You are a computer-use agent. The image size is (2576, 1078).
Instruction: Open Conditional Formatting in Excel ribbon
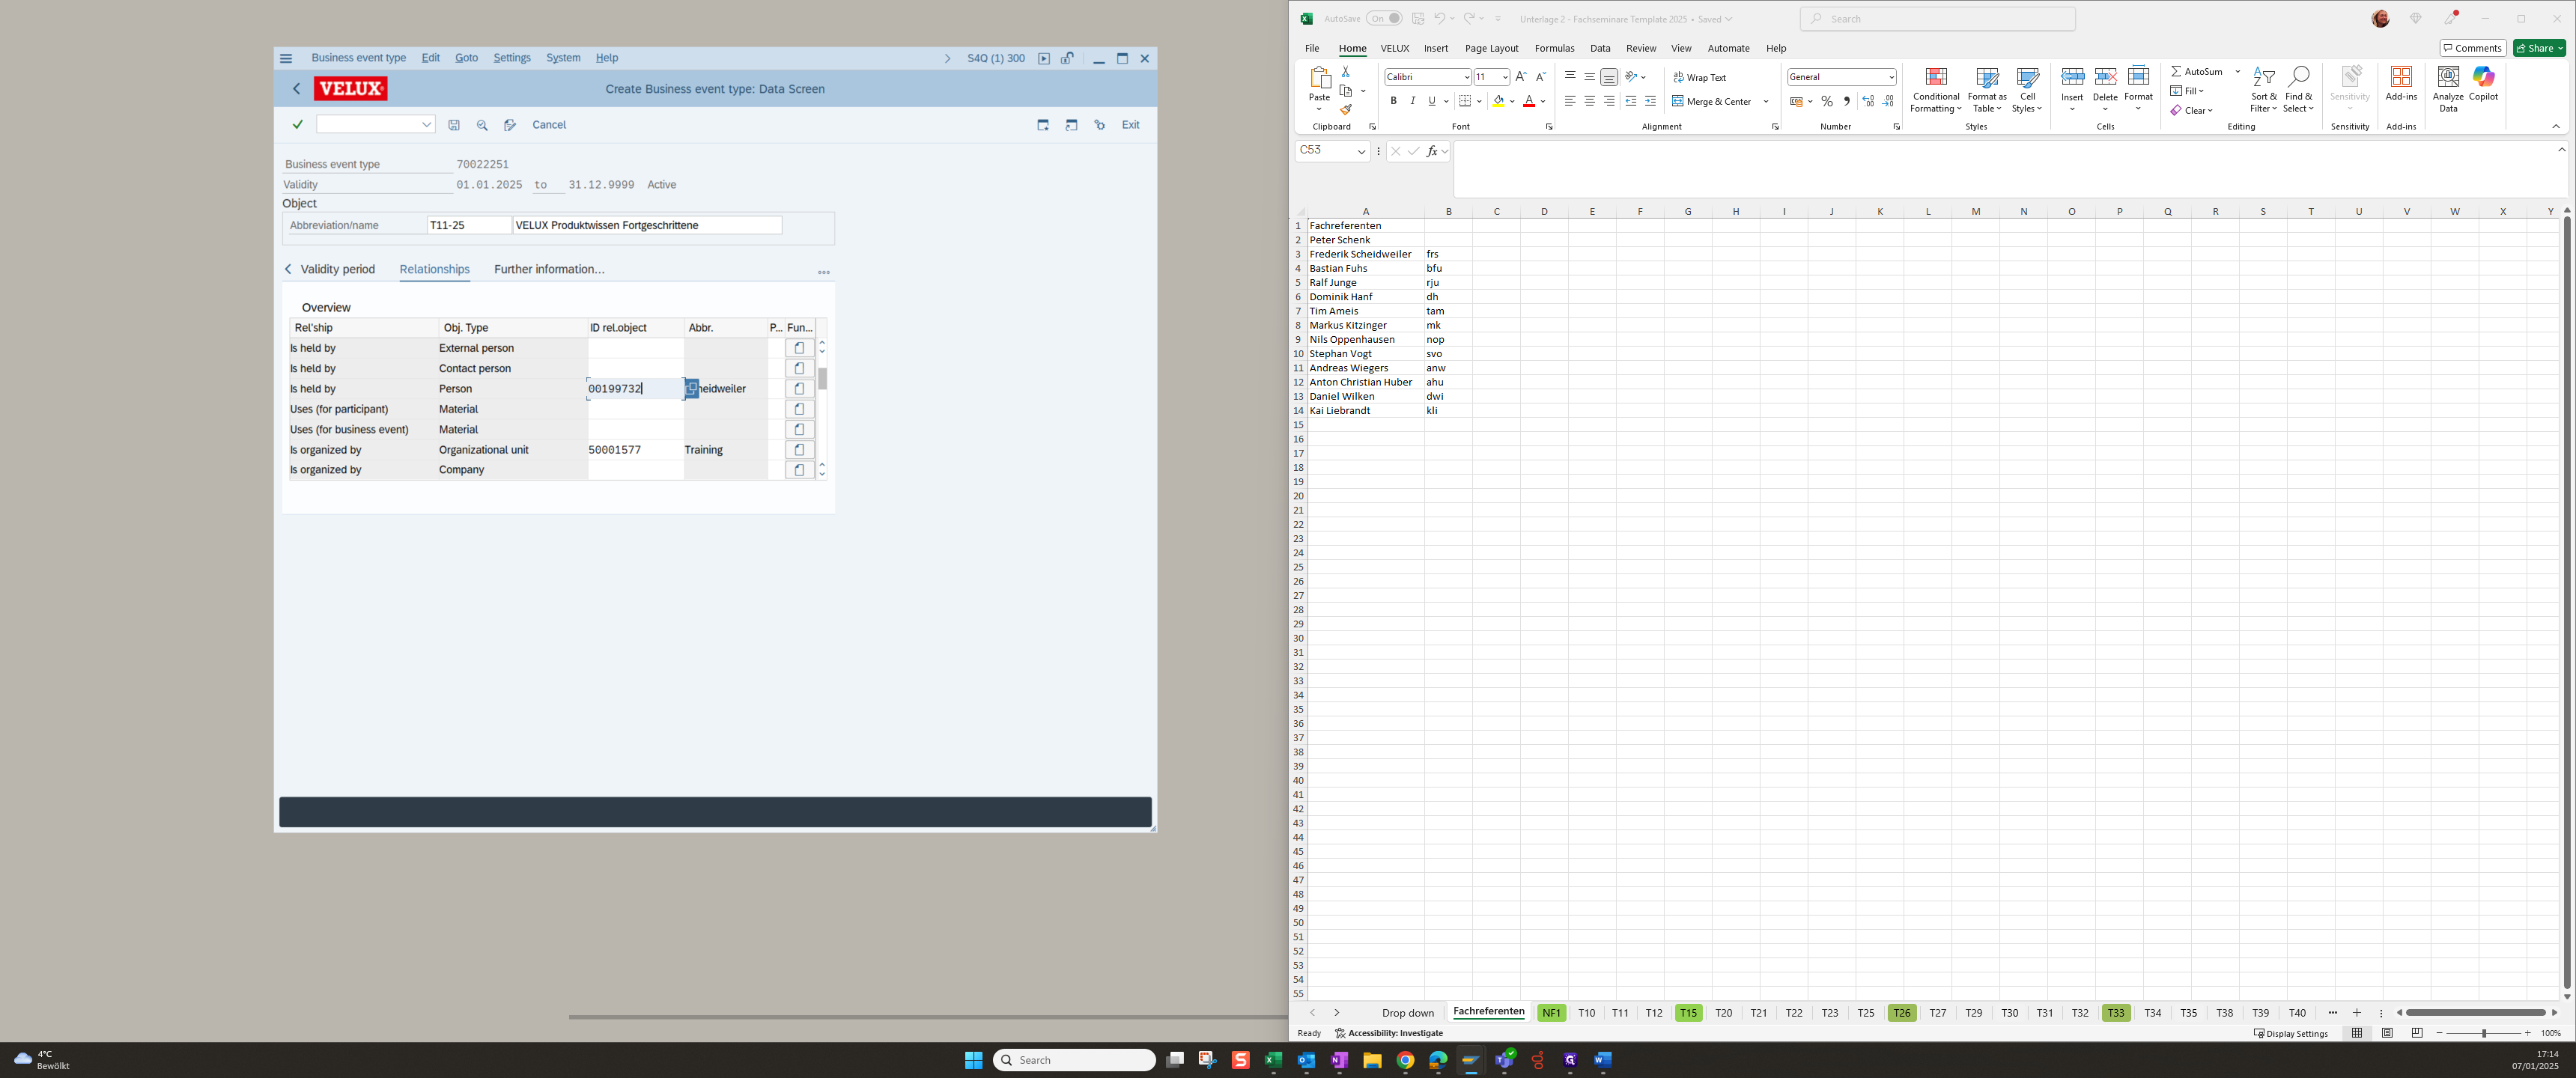pyautogui.click(x=1935, y=90)
